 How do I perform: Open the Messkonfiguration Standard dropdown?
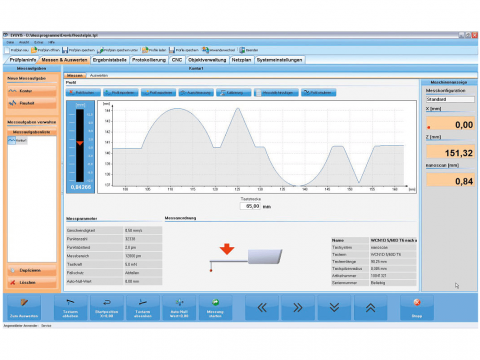450,99
